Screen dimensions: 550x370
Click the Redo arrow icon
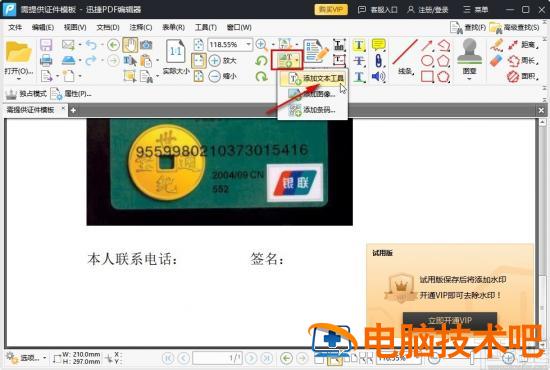point(91,60)
